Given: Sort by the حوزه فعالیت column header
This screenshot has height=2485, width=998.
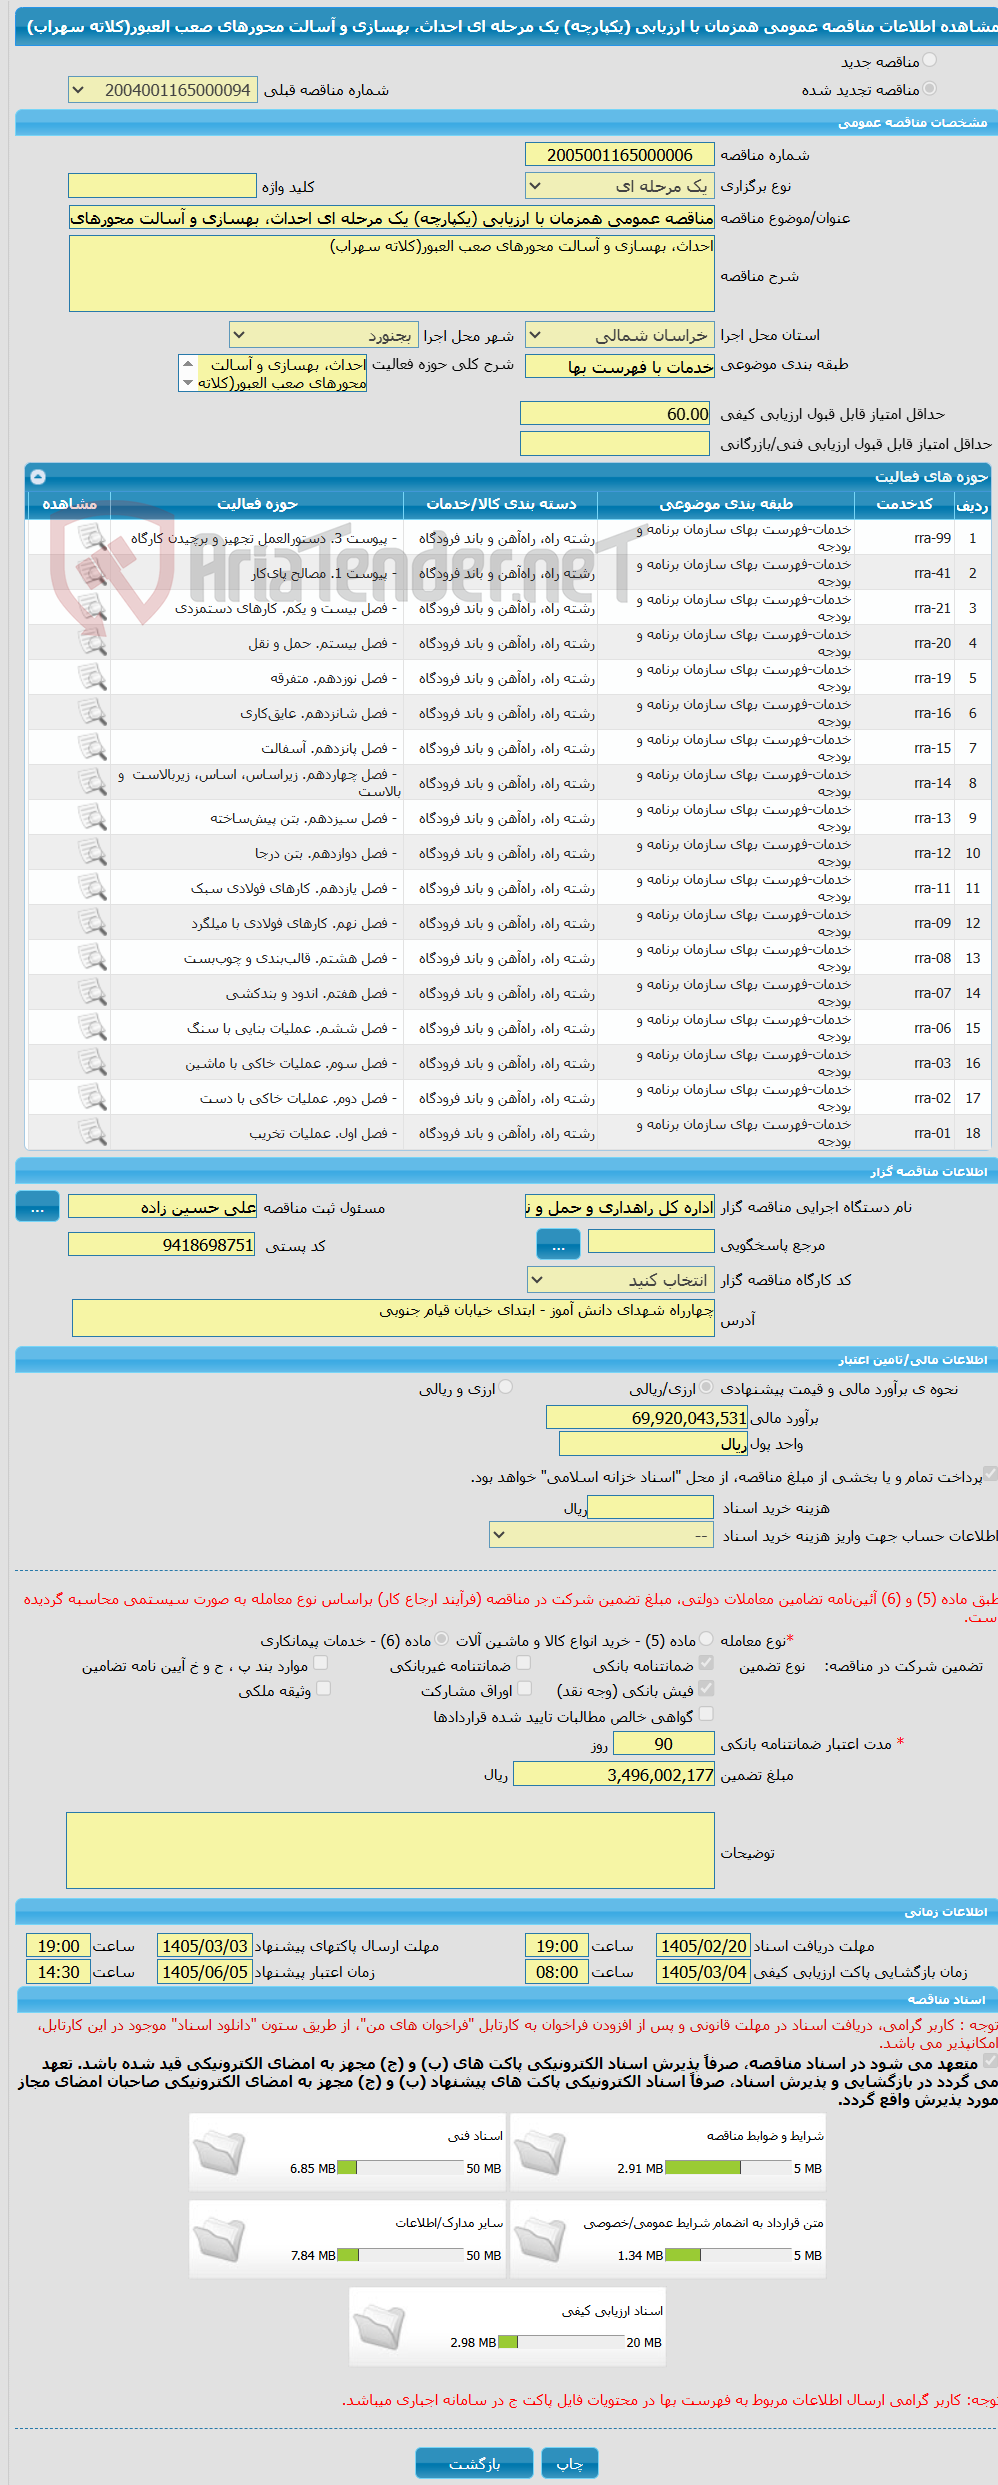Looking at the screenshot, I should 257,504.
